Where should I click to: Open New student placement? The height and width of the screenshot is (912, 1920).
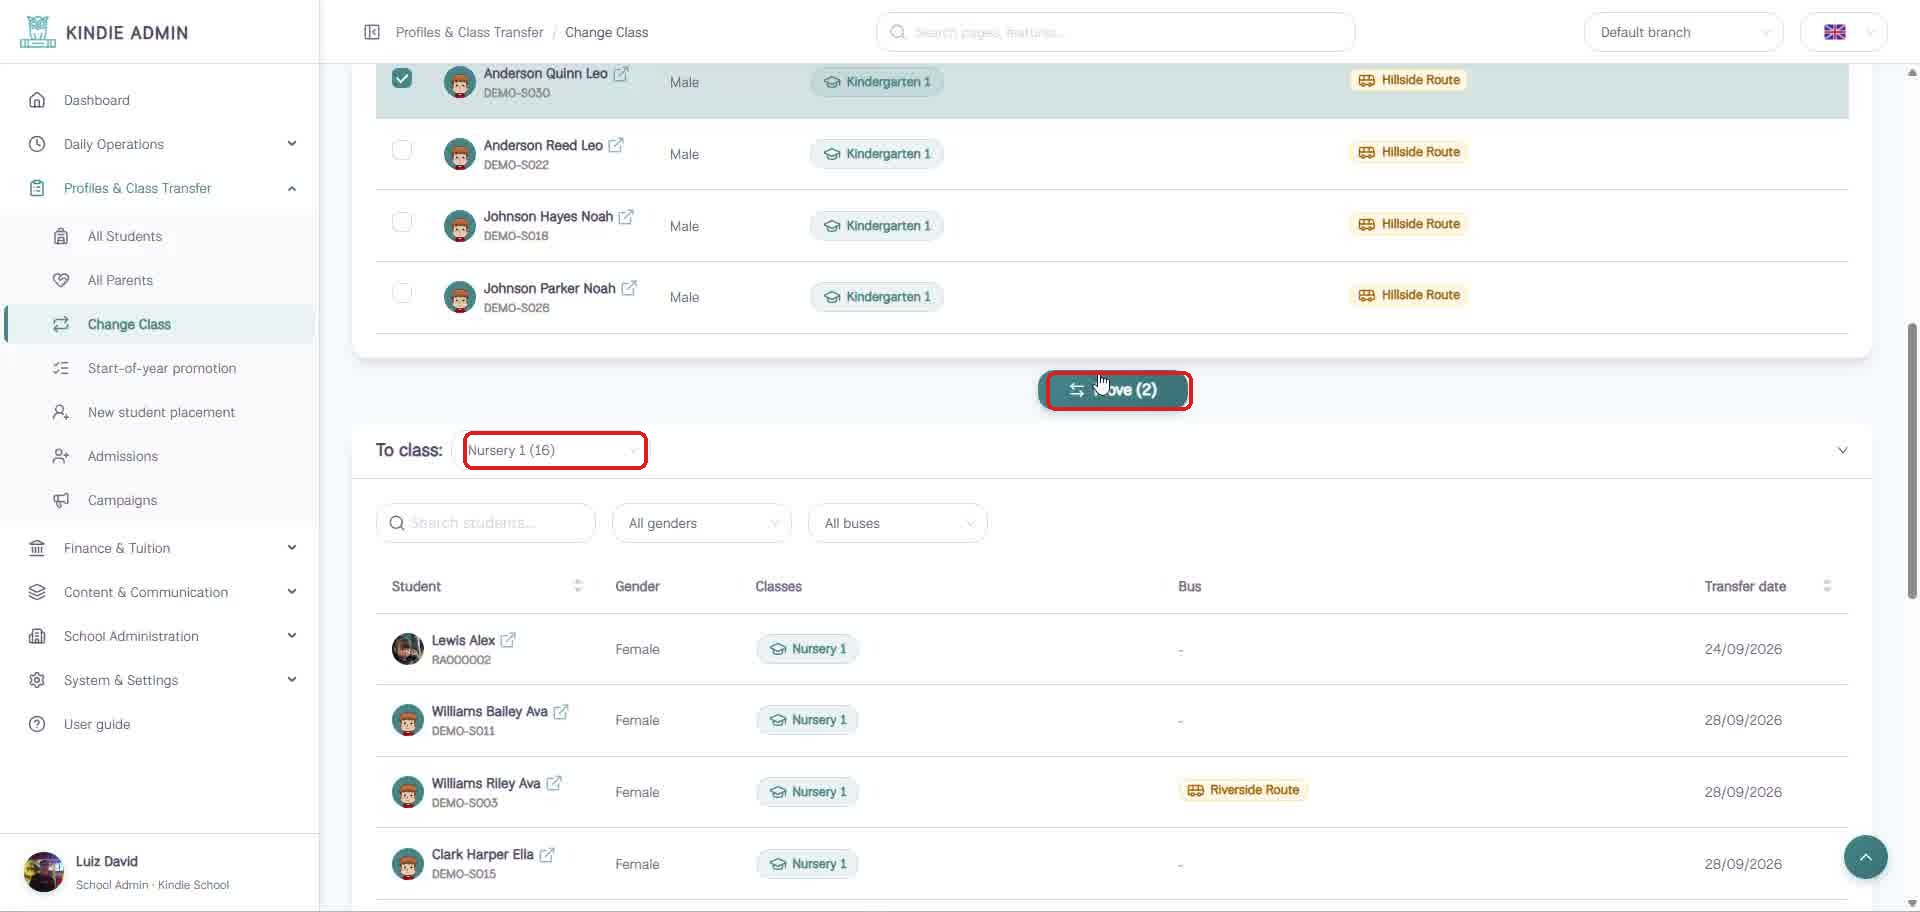click(x=160, y=412)
